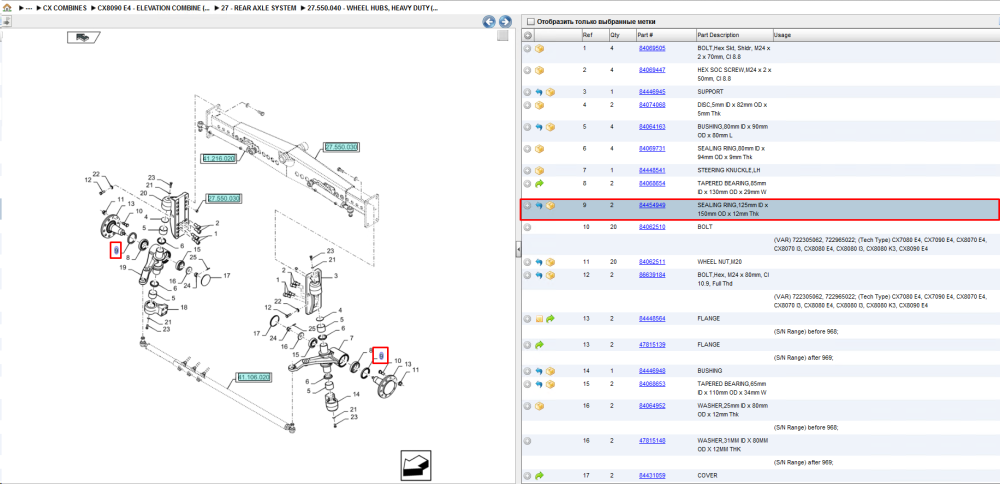
Task: Click the blue arrow icon for BUSHING 84064163
Action: [539, 127]
